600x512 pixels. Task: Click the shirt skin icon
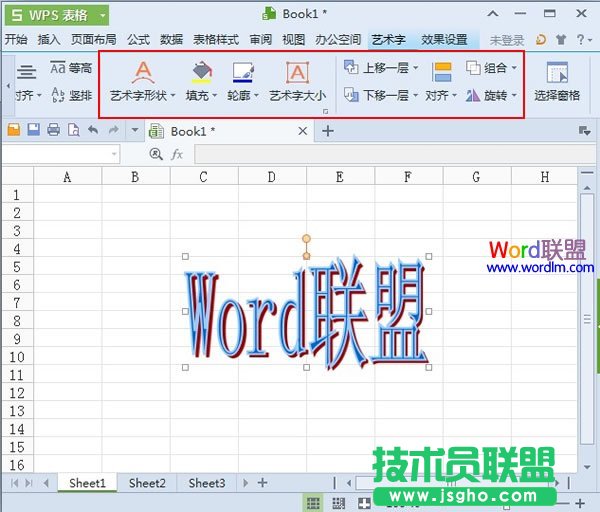pyautogui.click(x=561, y=39)
